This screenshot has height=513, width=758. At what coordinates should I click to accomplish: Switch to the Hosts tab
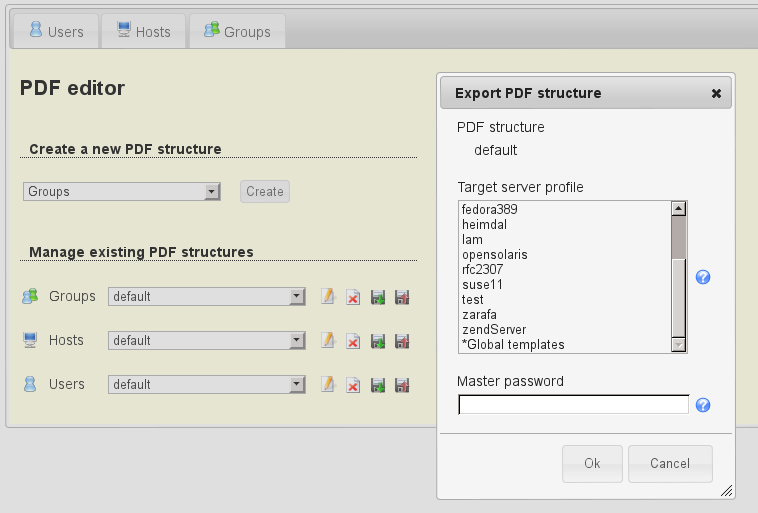[143, 31]
